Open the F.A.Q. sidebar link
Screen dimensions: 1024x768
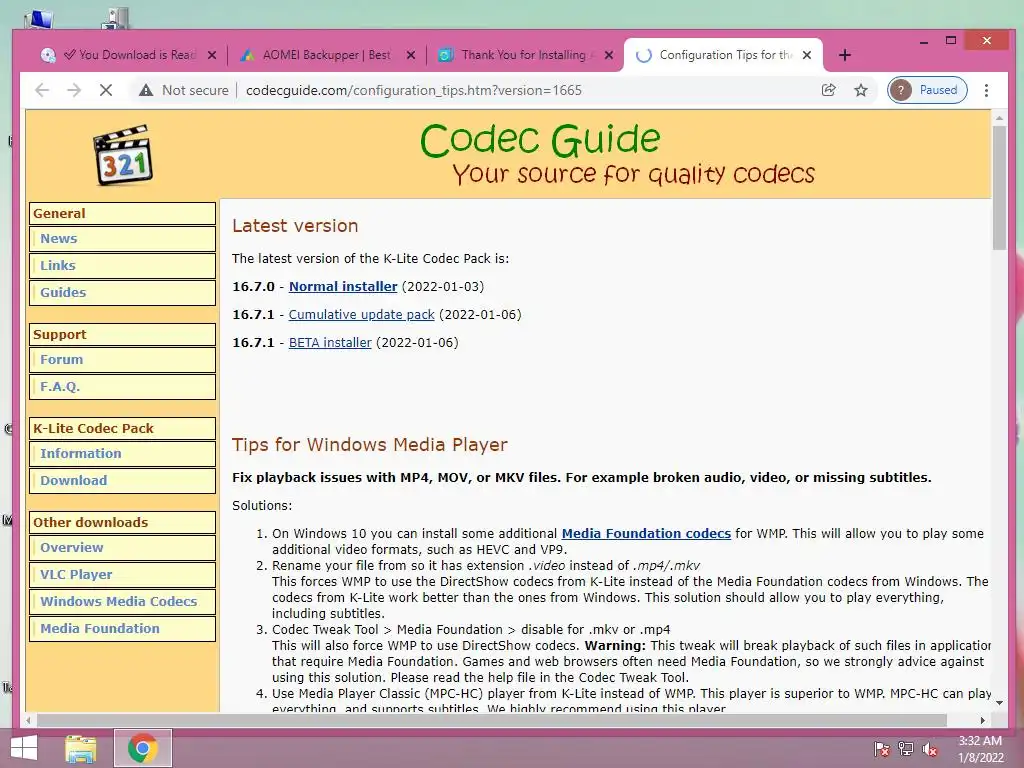(x=123, y=387)
